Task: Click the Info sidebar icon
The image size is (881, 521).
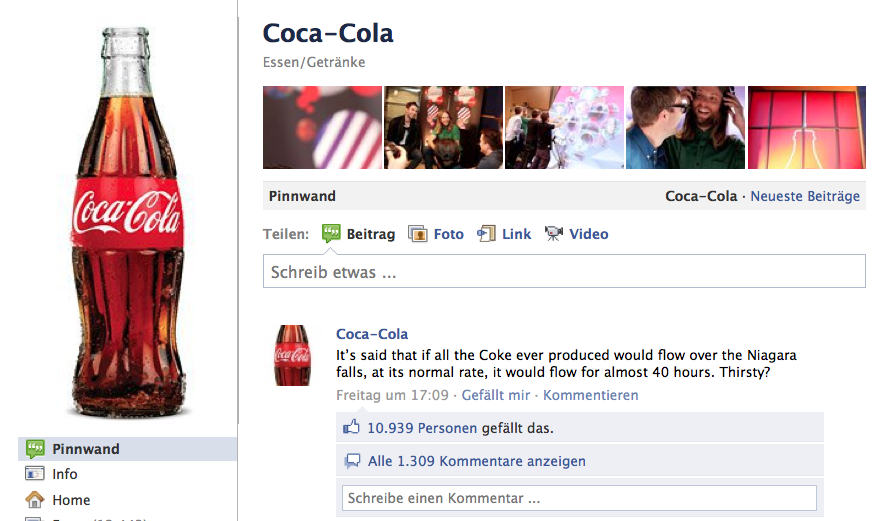Action: (x=35, y=473)
